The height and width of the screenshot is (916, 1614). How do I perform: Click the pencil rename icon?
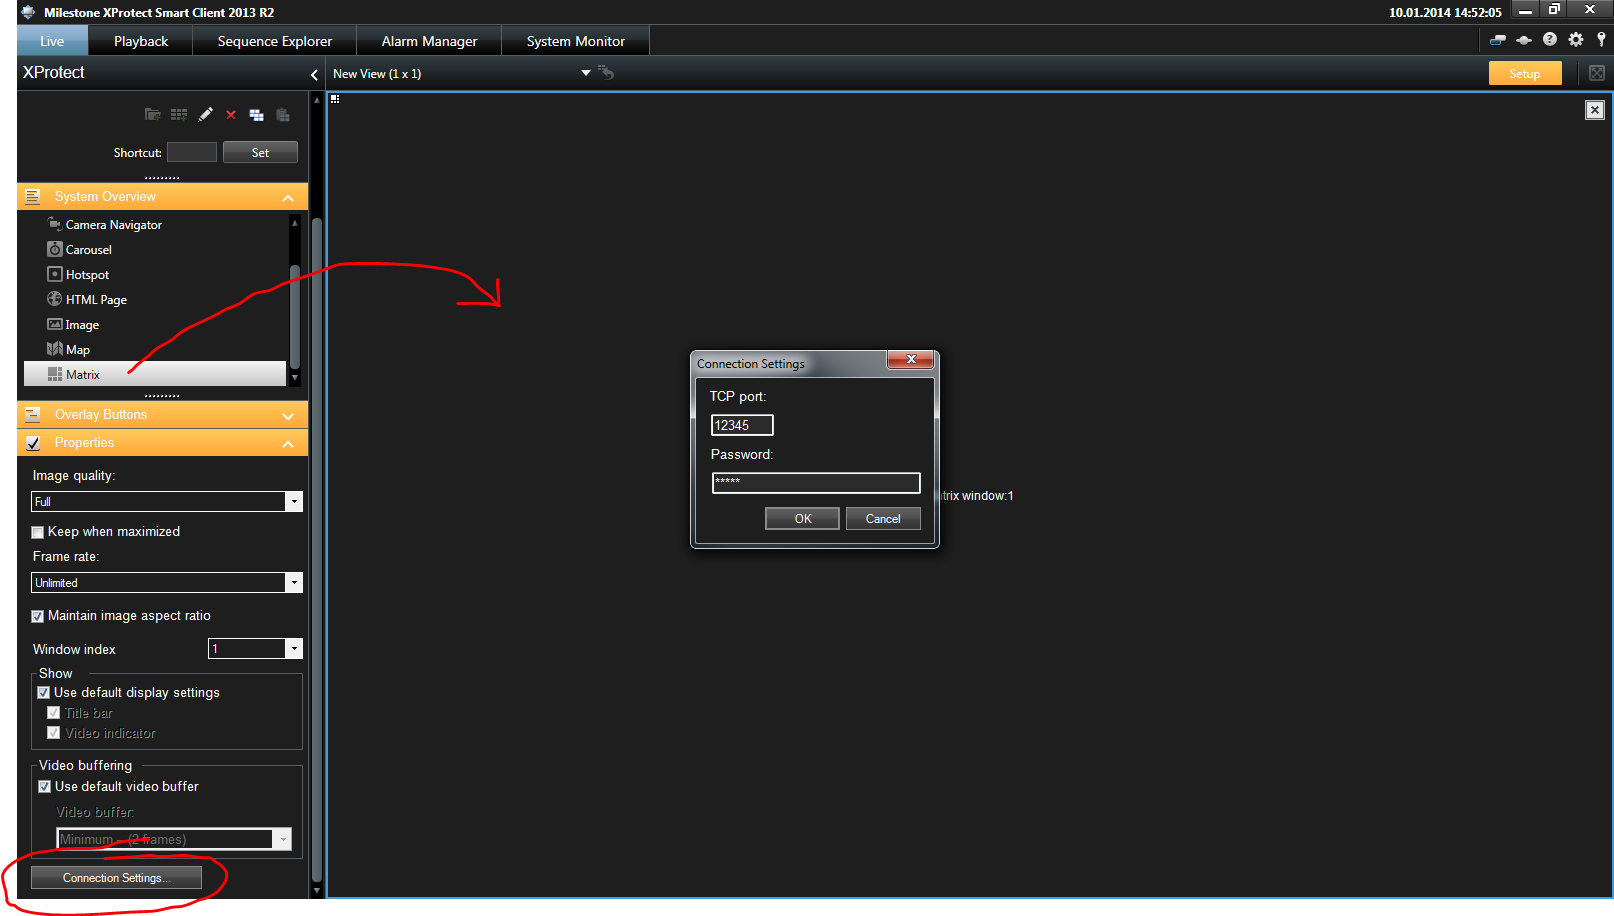pyautogui.click(x=205, y=115)
